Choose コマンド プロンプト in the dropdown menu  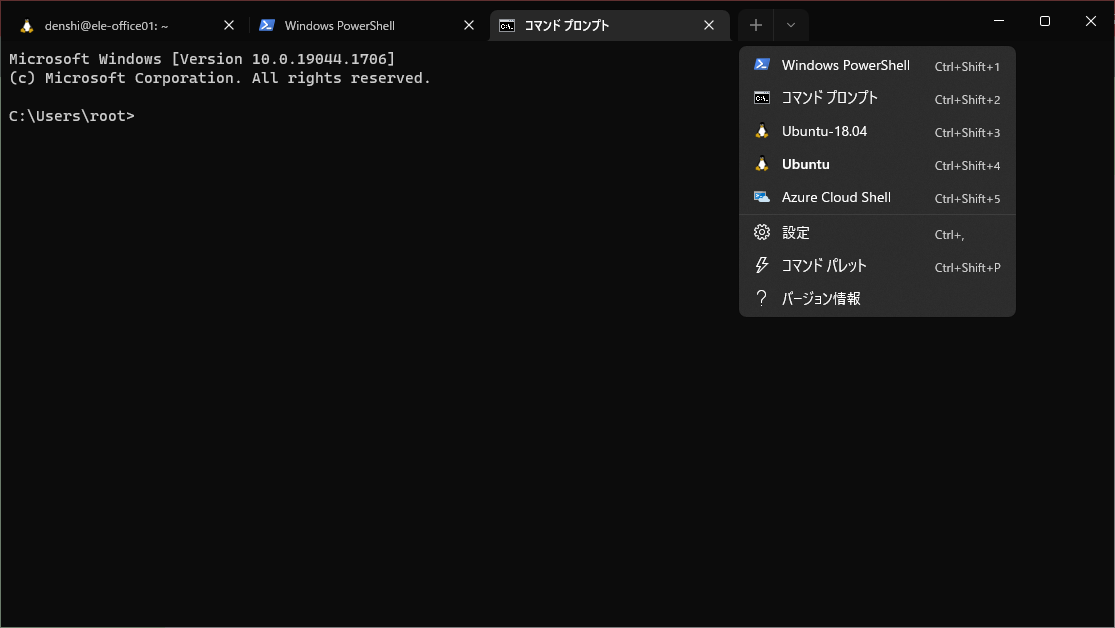pyautogui.click(x=877, y=98)
